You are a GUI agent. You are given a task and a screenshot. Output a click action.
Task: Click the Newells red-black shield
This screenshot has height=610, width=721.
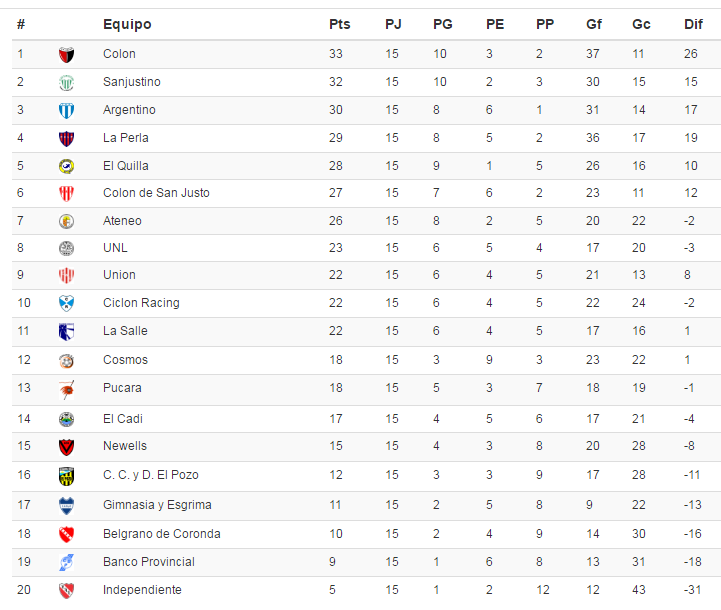click(x=67, y=447)
